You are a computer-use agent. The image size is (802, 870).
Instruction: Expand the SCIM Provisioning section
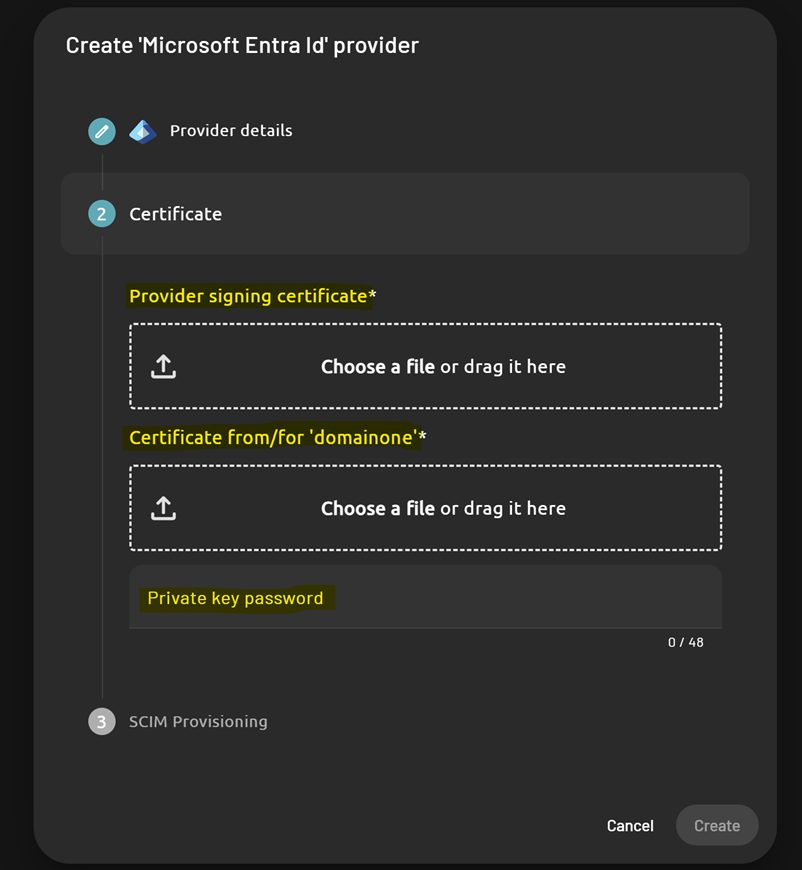coord(197,721)
